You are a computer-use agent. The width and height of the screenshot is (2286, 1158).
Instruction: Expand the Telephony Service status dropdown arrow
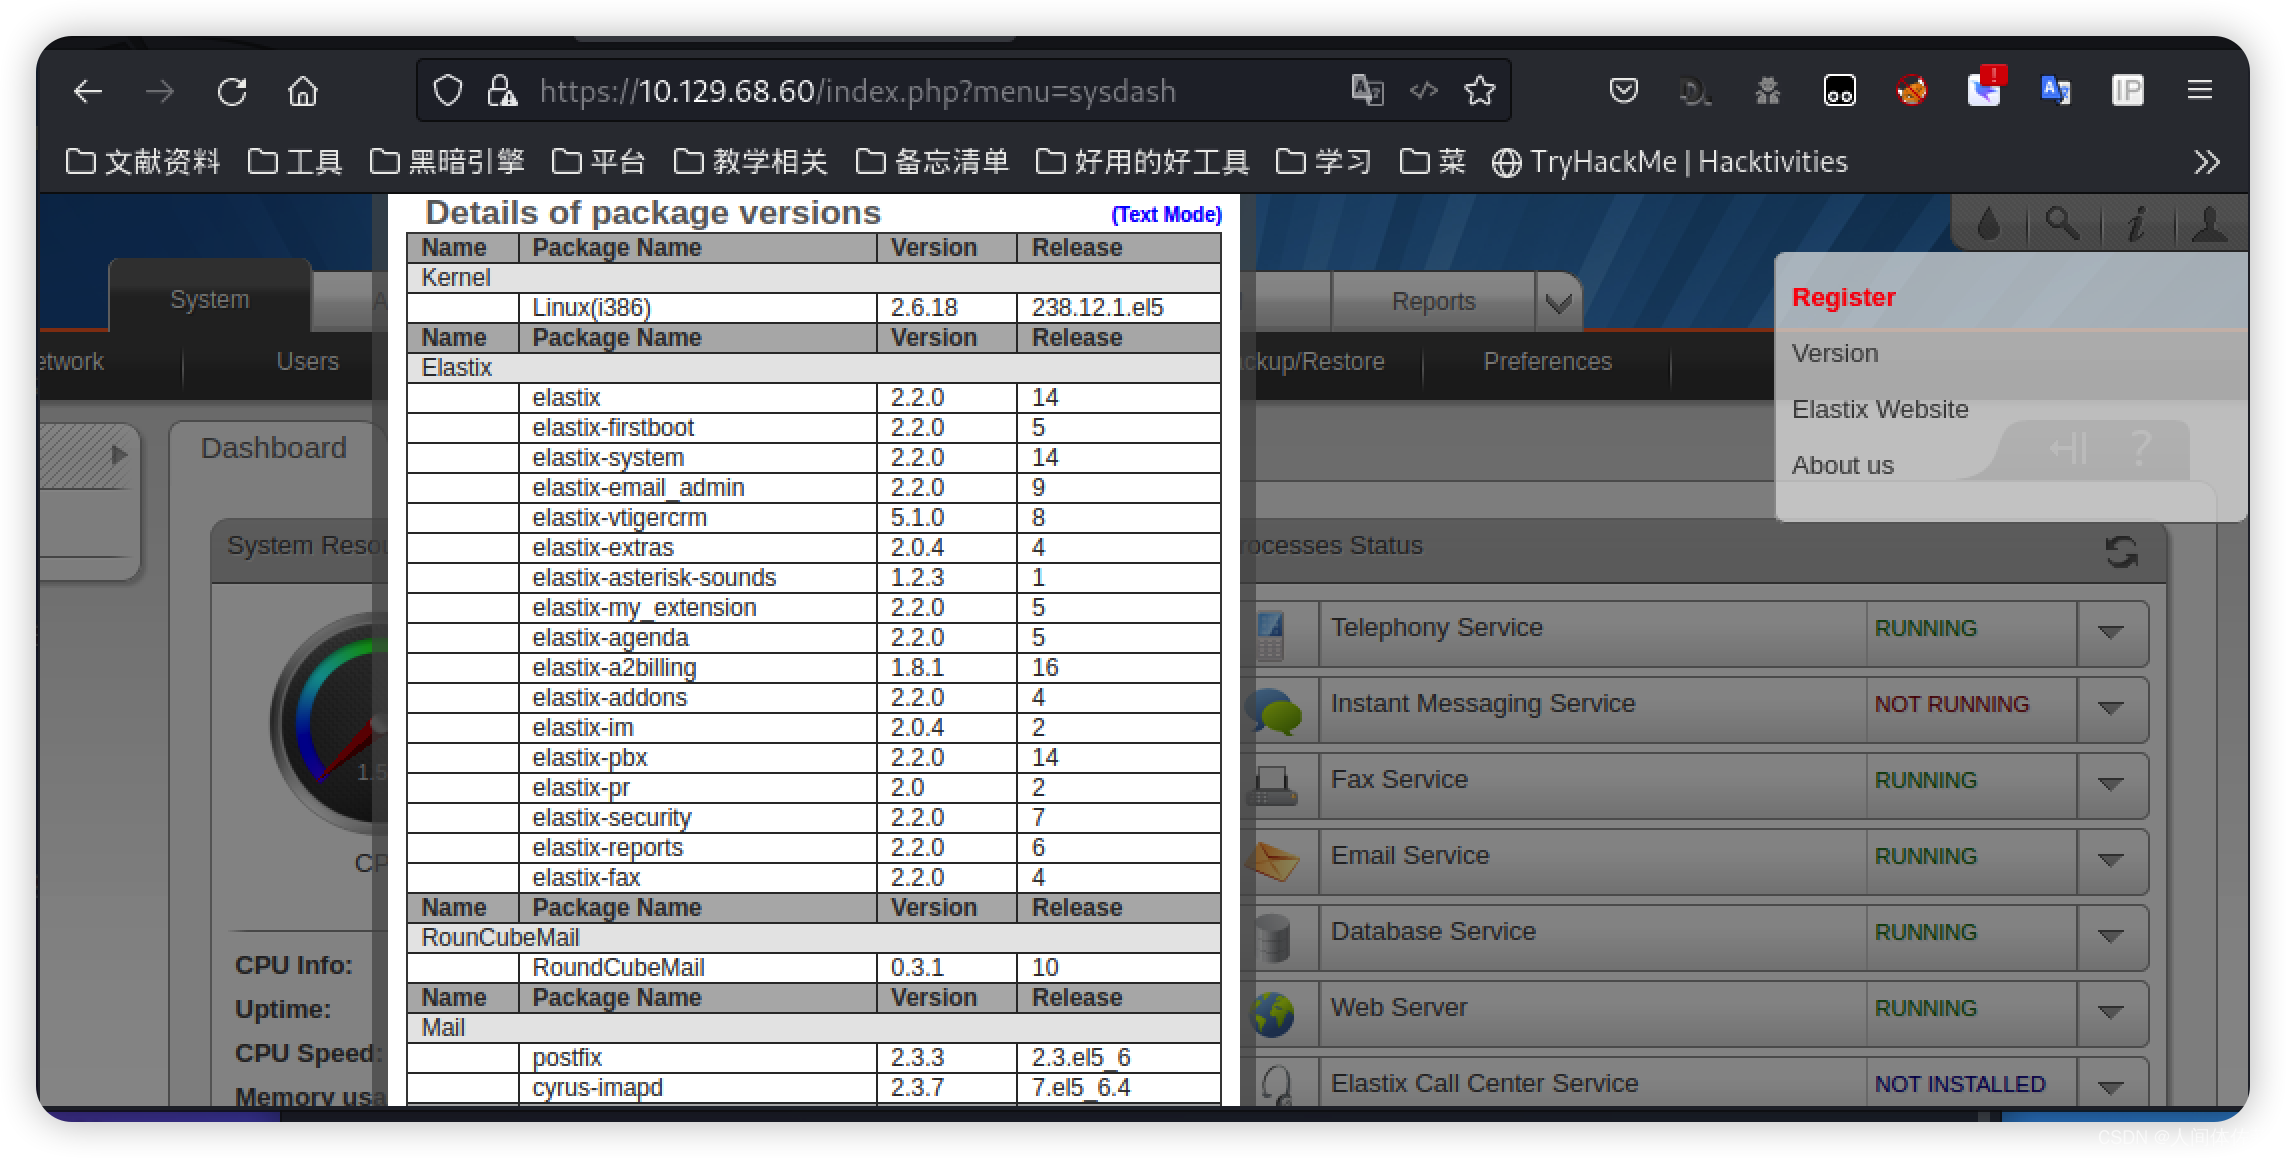2112,632
